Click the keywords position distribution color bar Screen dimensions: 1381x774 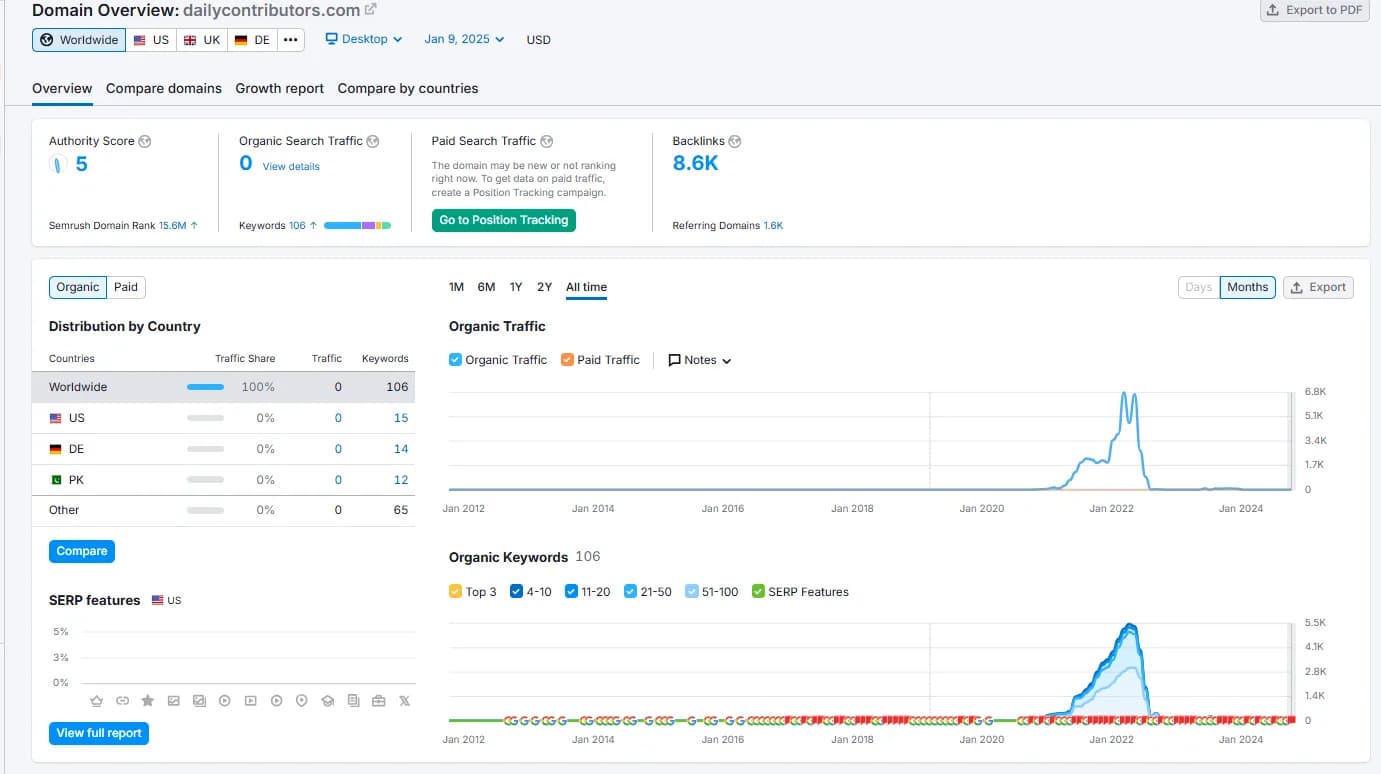pos(357,226)
